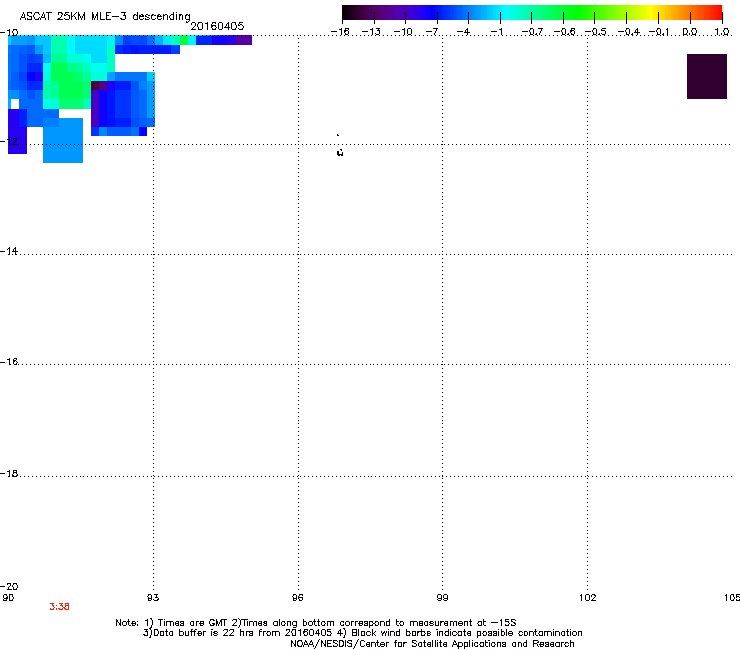Click the latitude axis label "-14"
This screenshot has width=740, height=650.
pos(9,251)
